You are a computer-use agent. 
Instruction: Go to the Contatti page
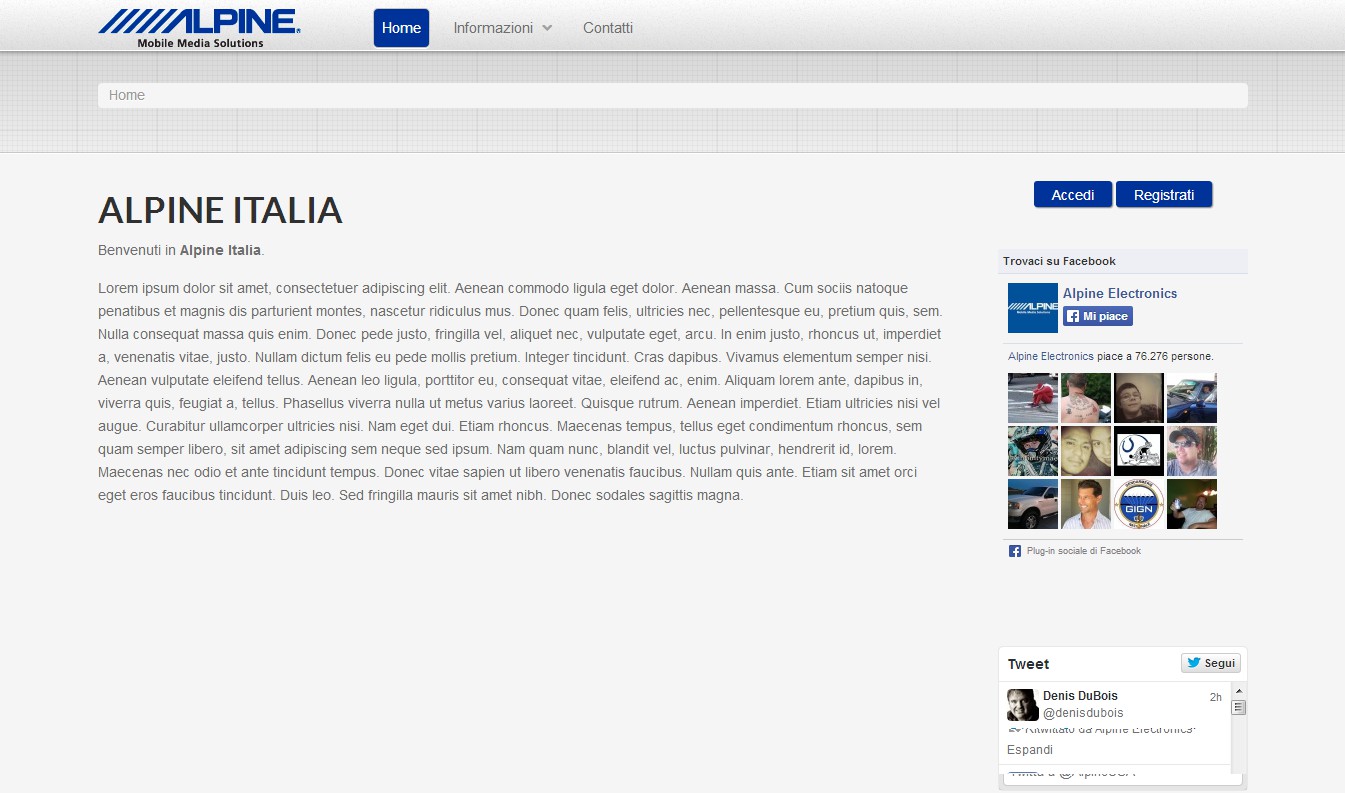point(608,28)
